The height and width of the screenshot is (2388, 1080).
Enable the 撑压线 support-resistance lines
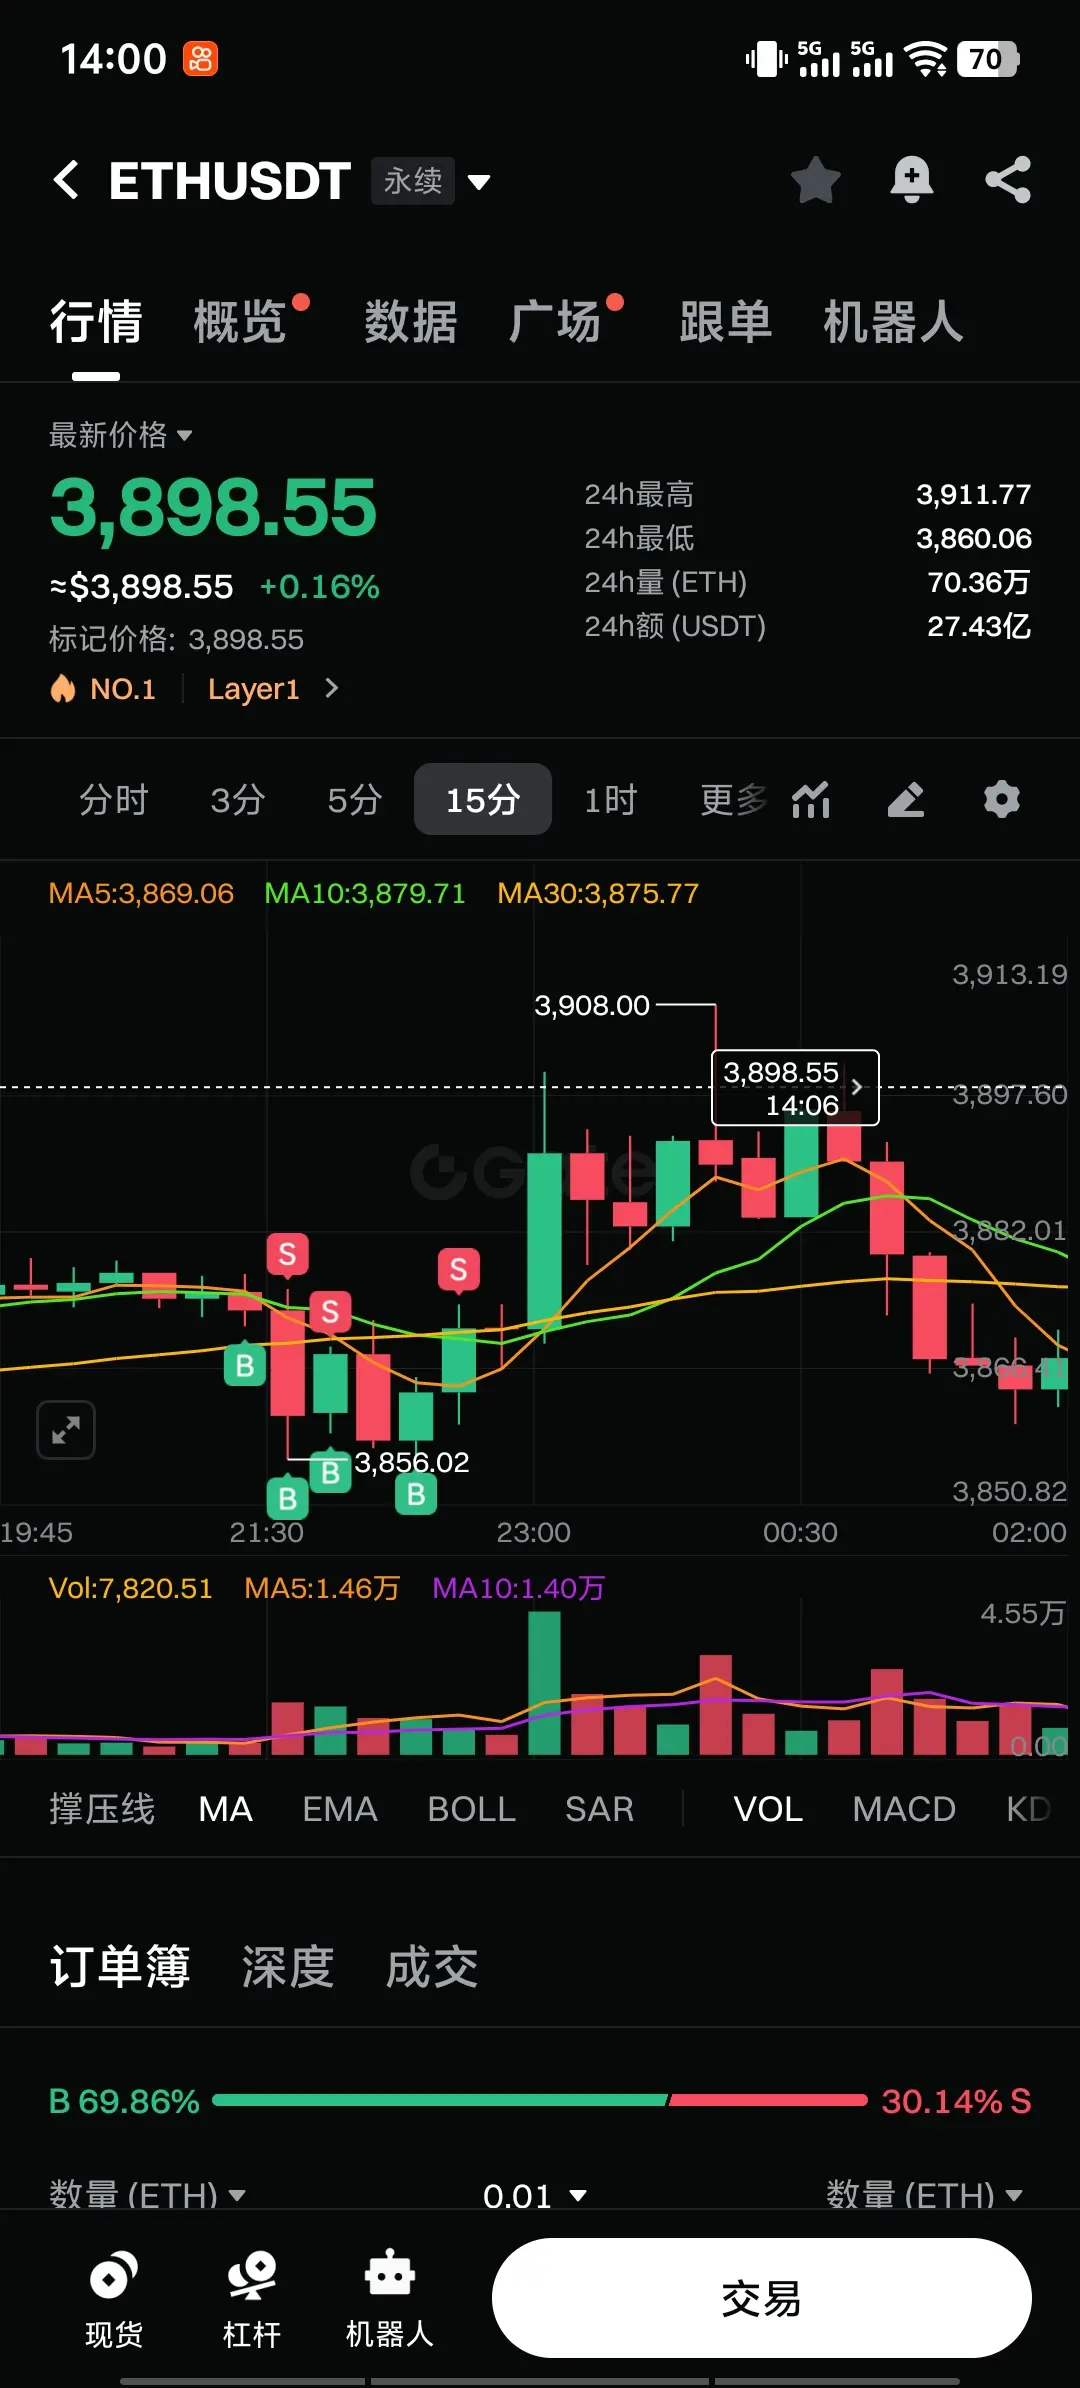point(102,1809)
